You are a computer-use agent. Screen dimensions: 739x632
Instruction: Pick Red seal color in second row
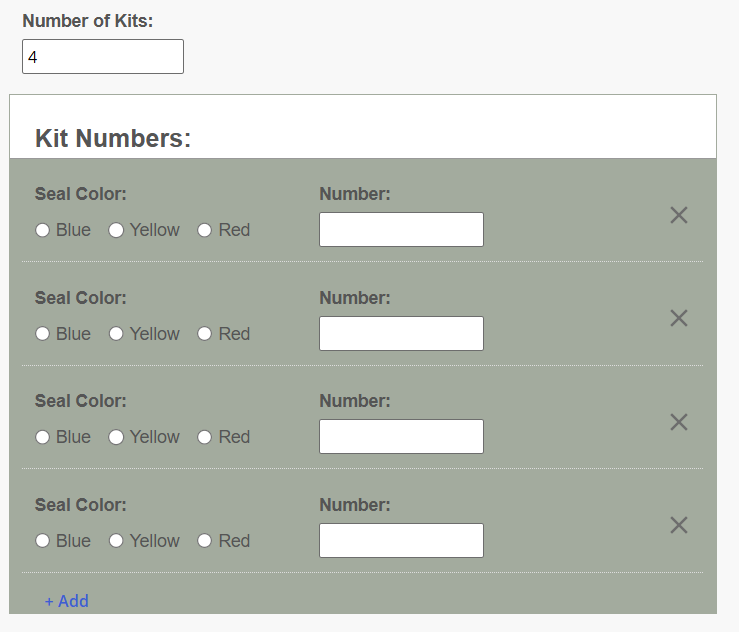pyautogui.click(x=205, y=334)
